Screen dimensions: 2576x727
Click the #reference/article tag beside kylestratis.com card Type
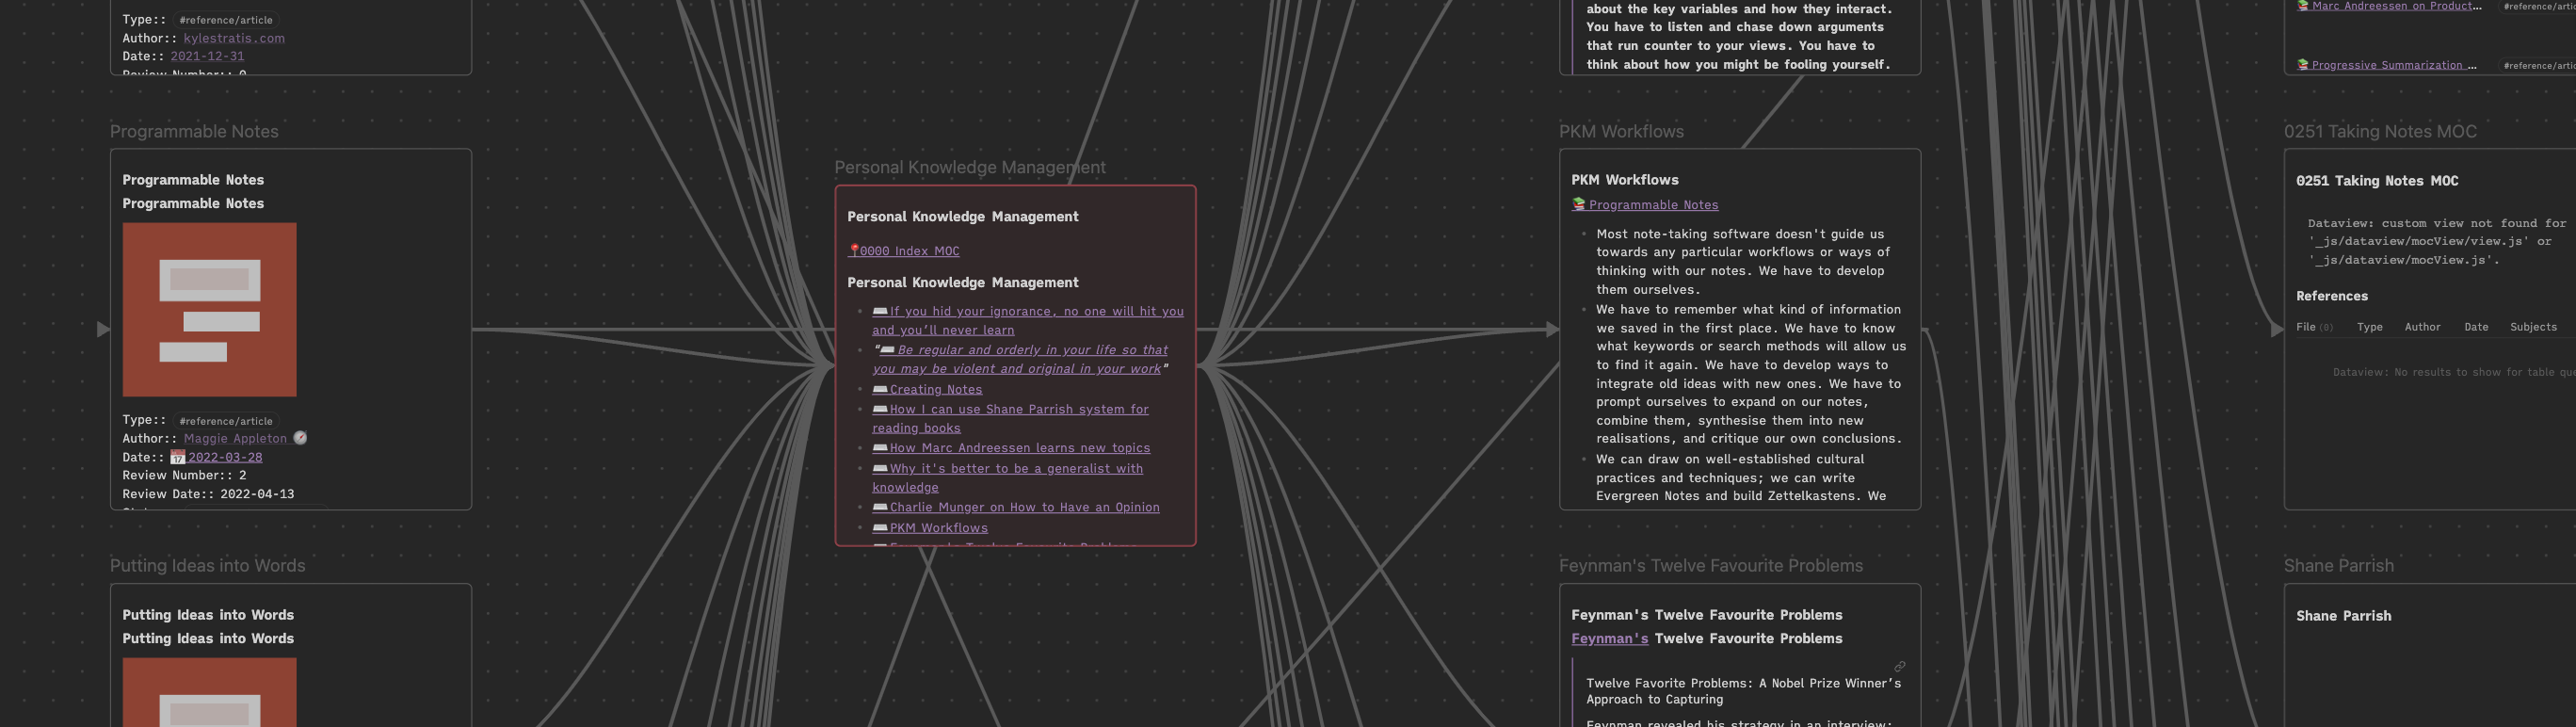coord(226,20)
